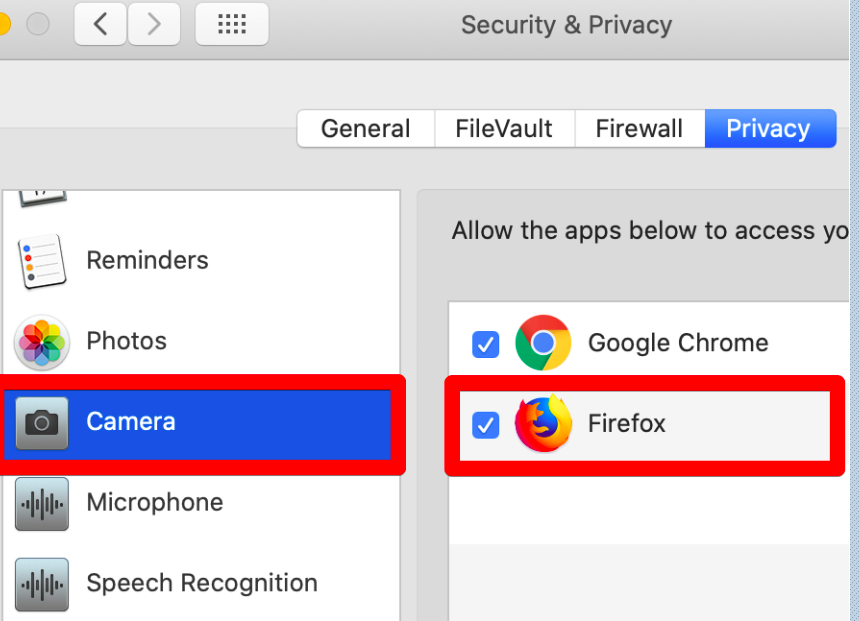Select Microphone in the privacy list

tap(155, 502)
